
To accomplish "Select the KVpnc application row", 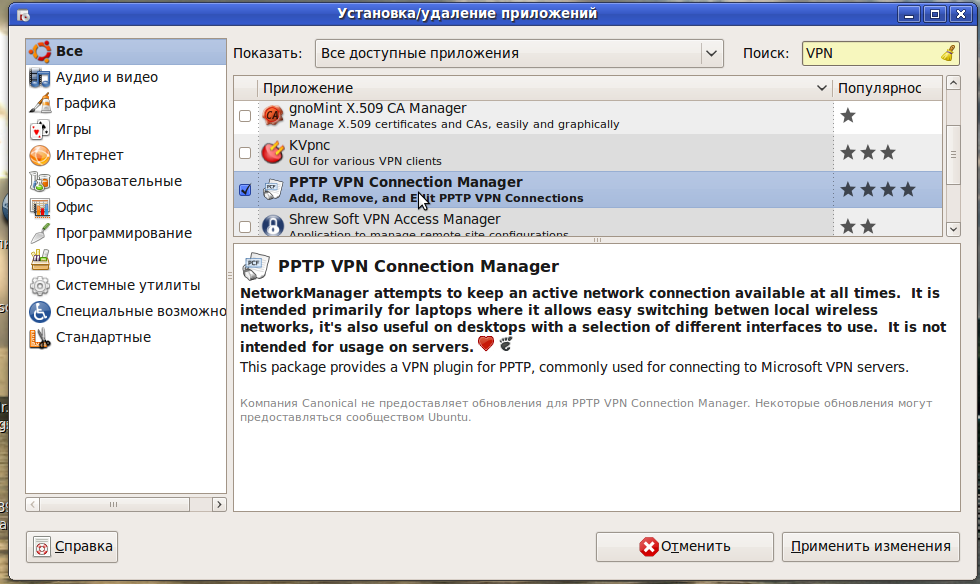I will pos(588,153).
